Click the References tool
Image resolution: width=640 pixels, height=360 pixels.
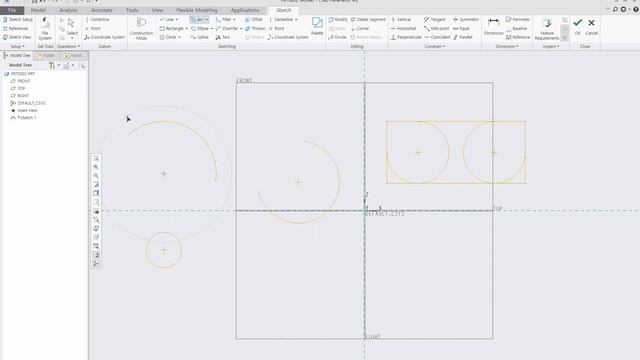tap(16, 28)
